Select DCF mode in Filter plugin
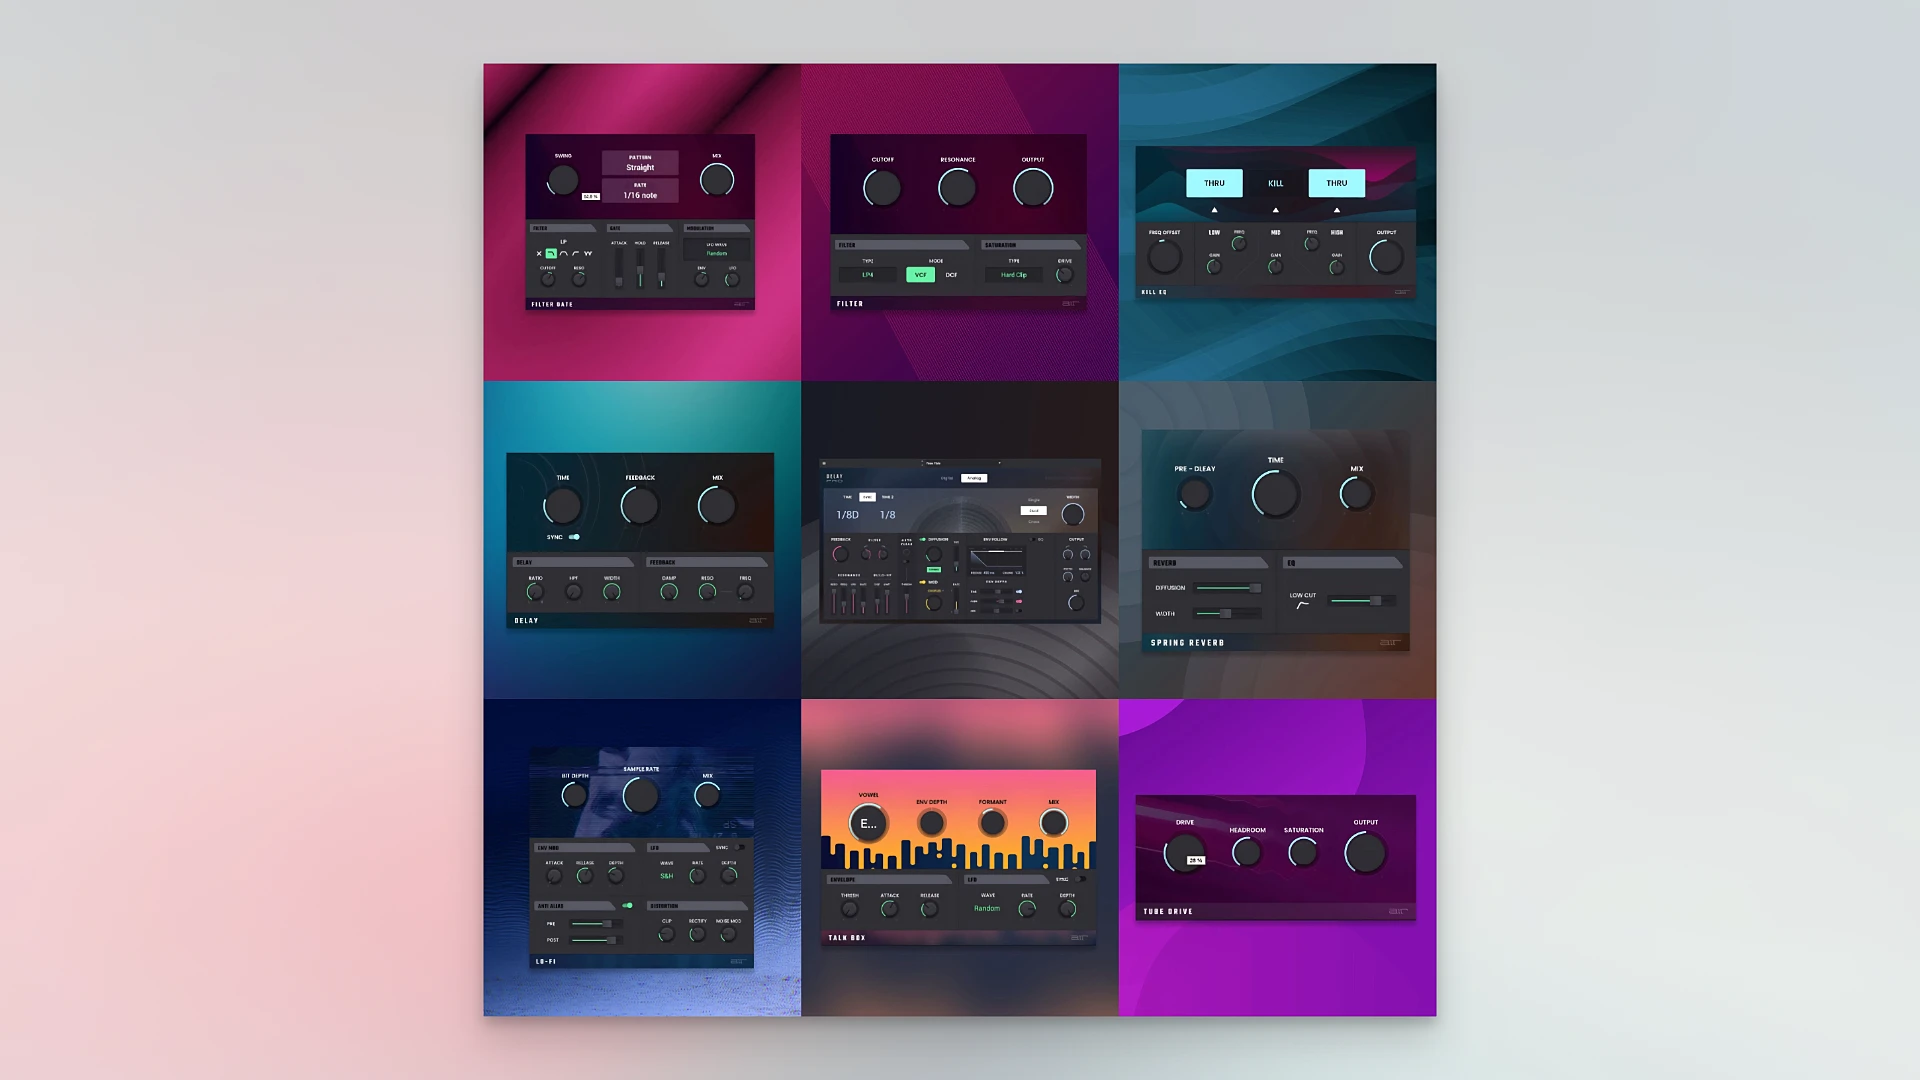 point(951,274)
